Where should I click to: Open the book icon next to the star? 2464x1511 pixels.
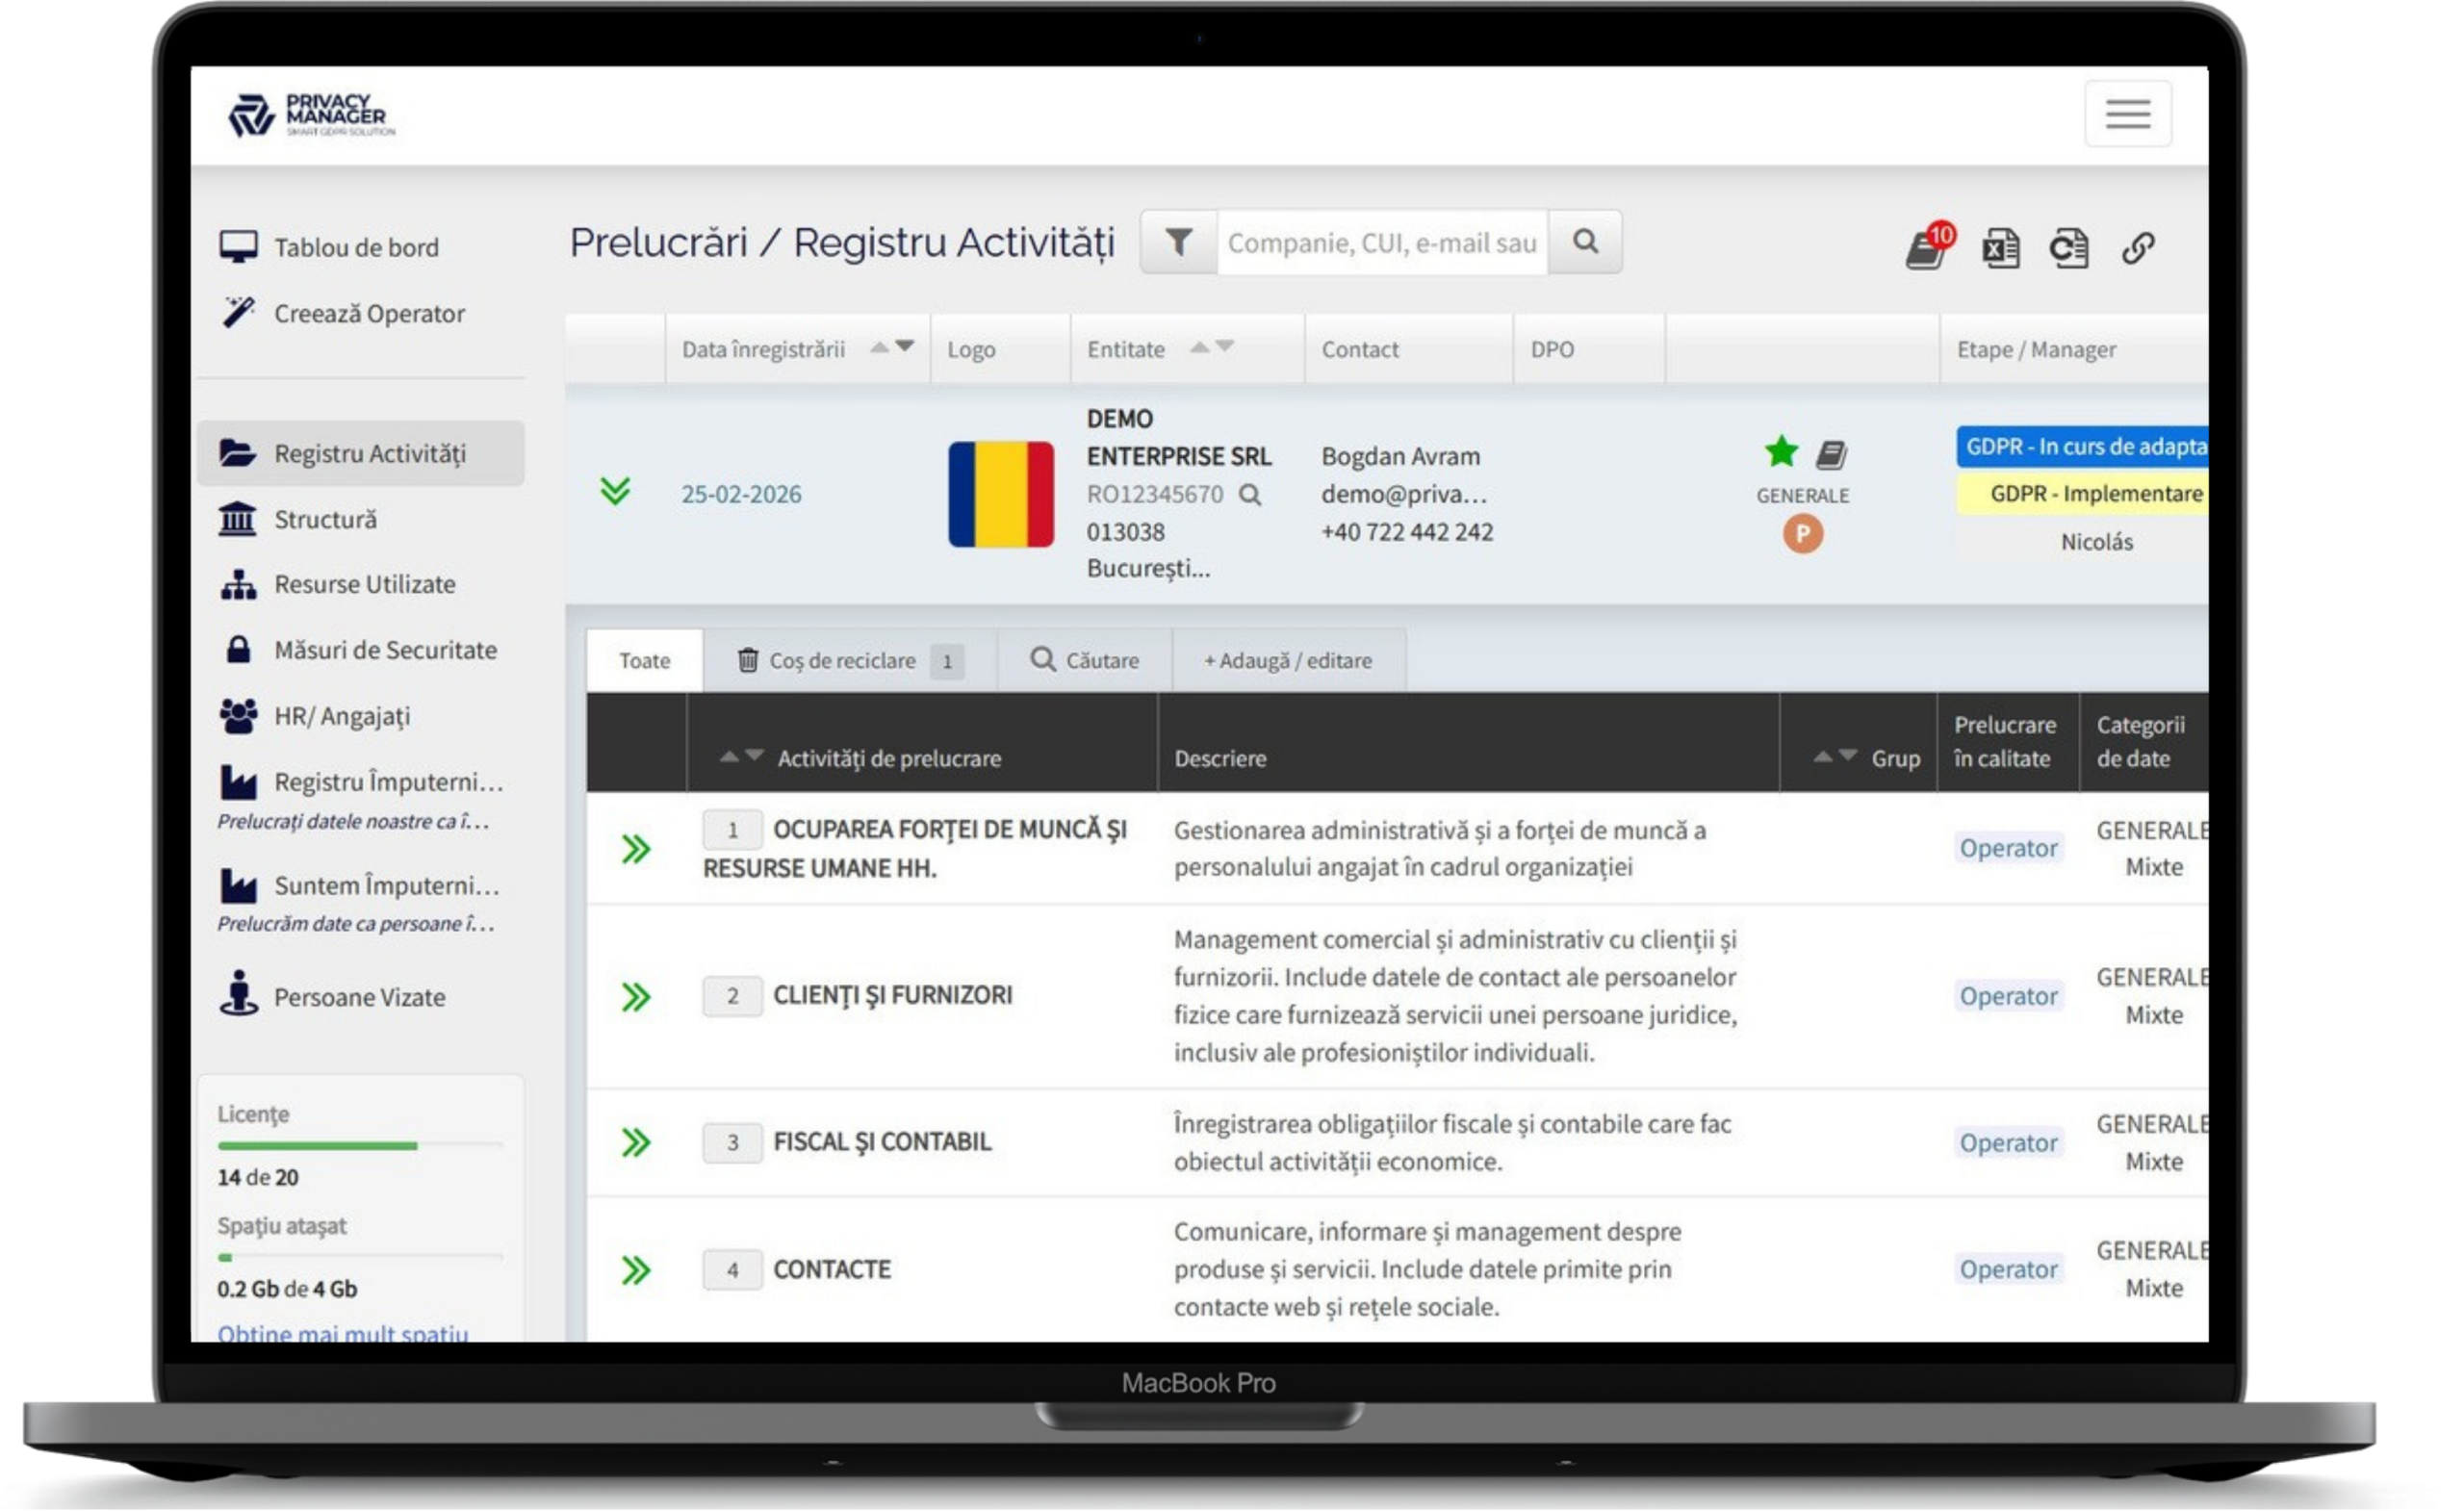pos(1831,455)
